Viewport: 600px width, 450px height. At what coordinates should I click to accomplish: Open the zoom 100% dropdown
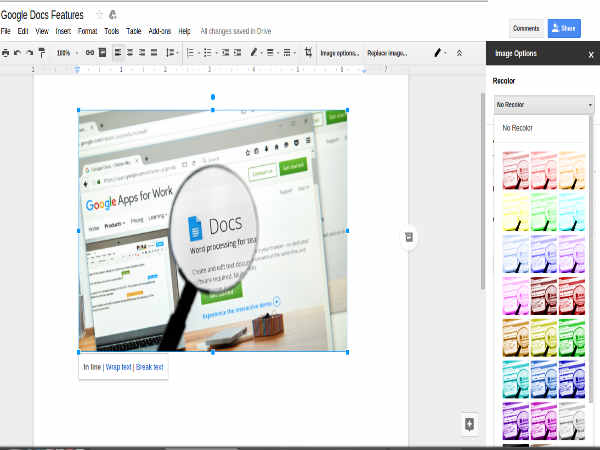click(x=66, y=52)
